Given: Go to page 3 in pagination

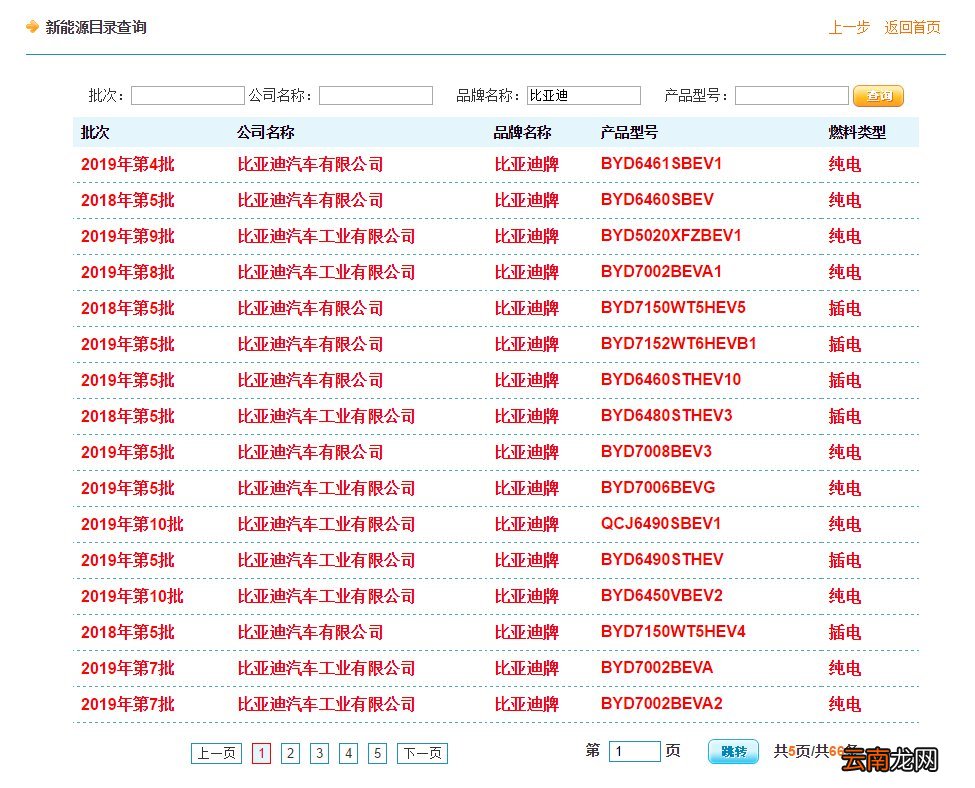Looking at the screenshot, I should click(320, 753).
